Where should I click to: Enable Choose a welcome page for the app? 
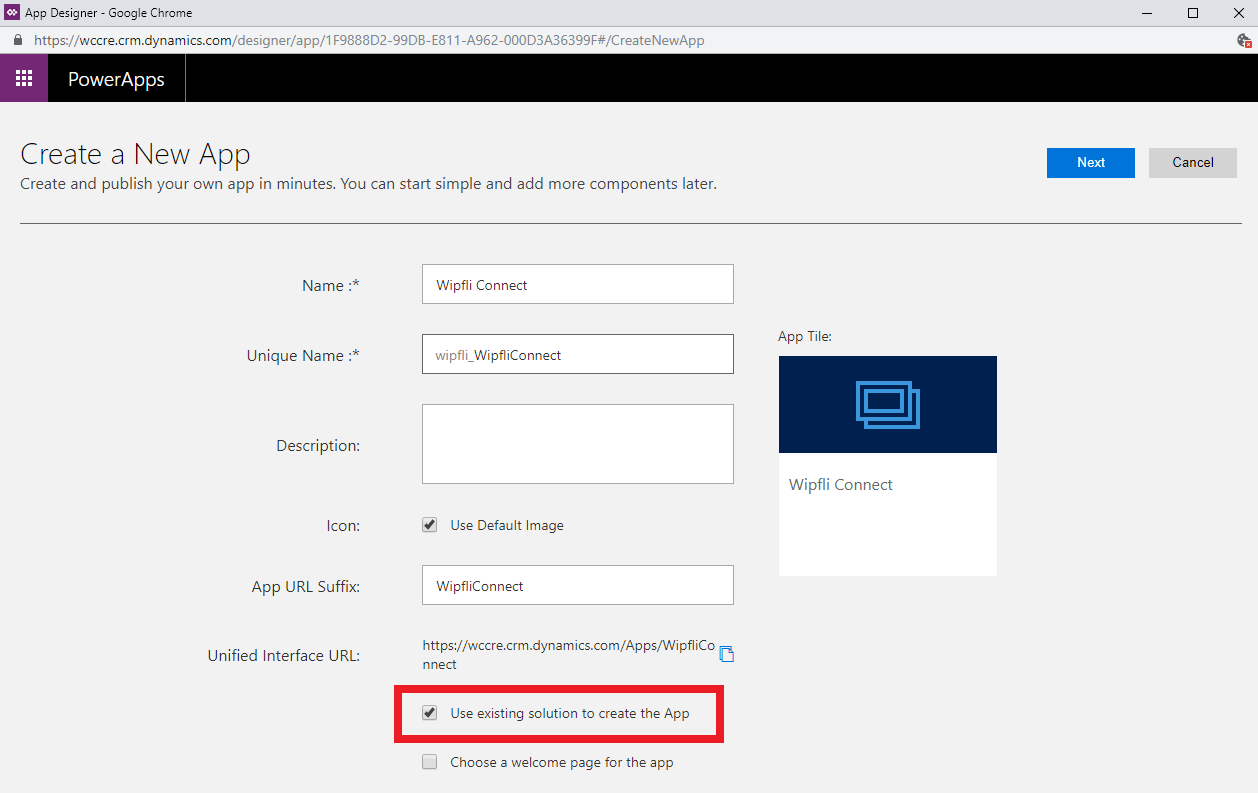430,762
